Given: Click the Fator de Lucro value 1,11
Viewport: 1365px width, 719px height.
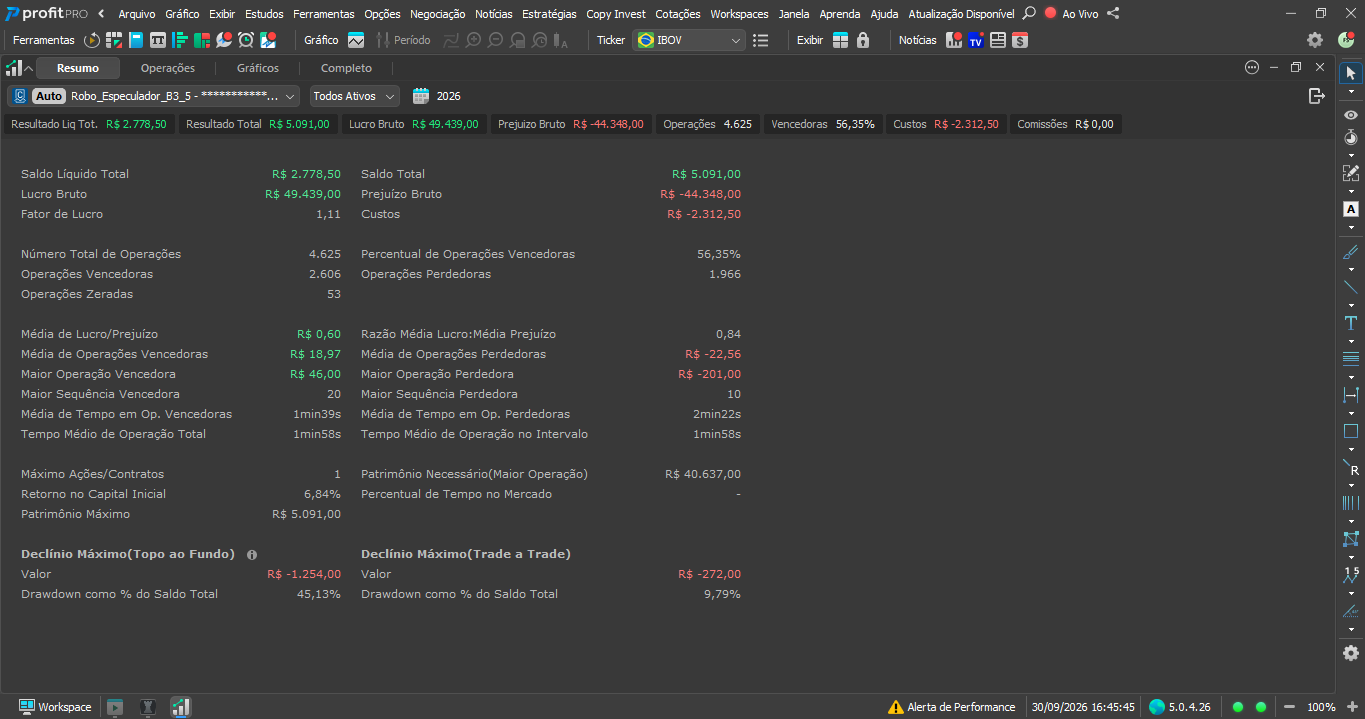Looking at the screenshot, I should pos(329,214).
